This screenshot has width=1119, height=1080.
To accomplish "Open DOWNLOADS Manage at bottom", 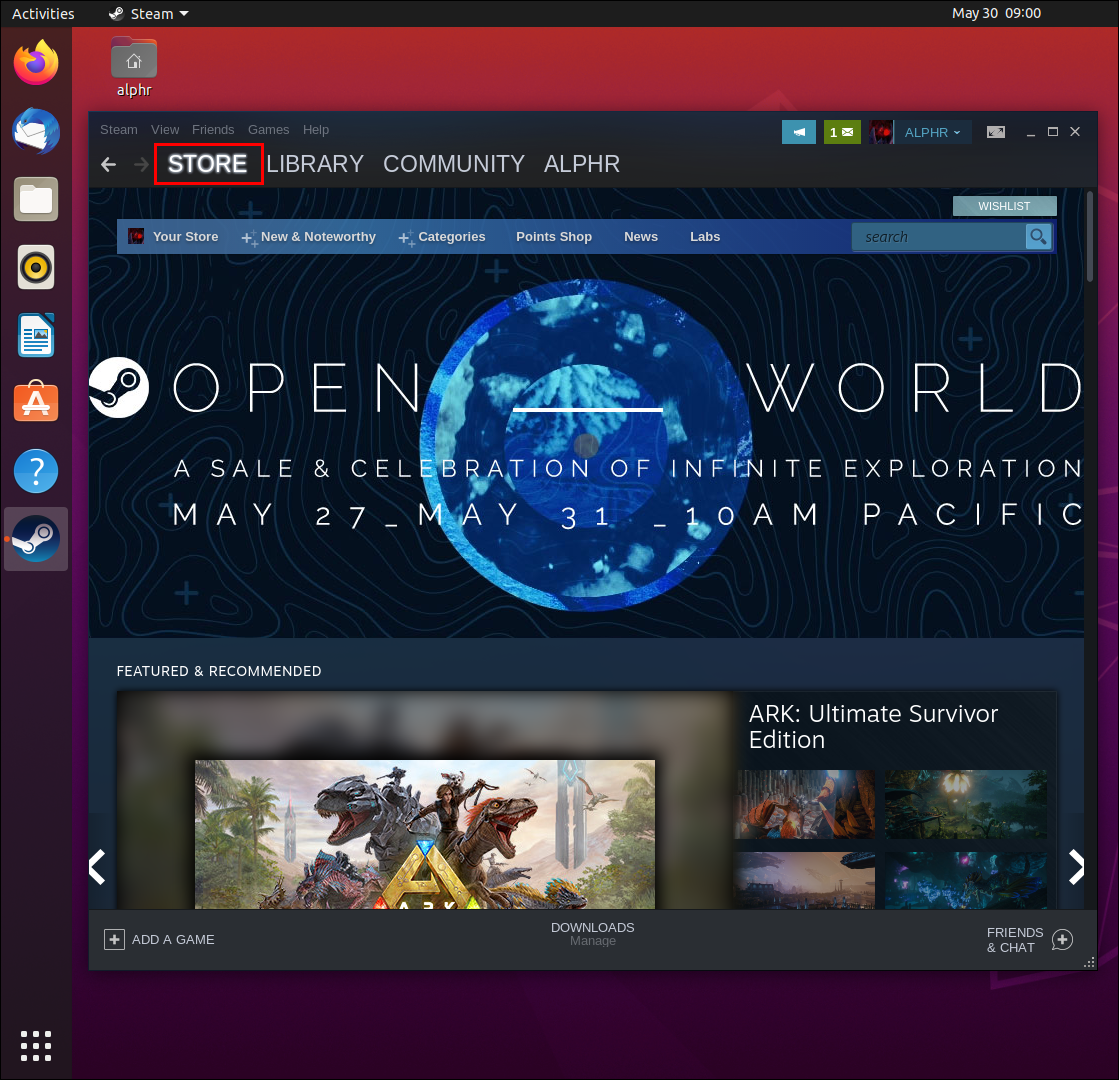I will point(592,934).
